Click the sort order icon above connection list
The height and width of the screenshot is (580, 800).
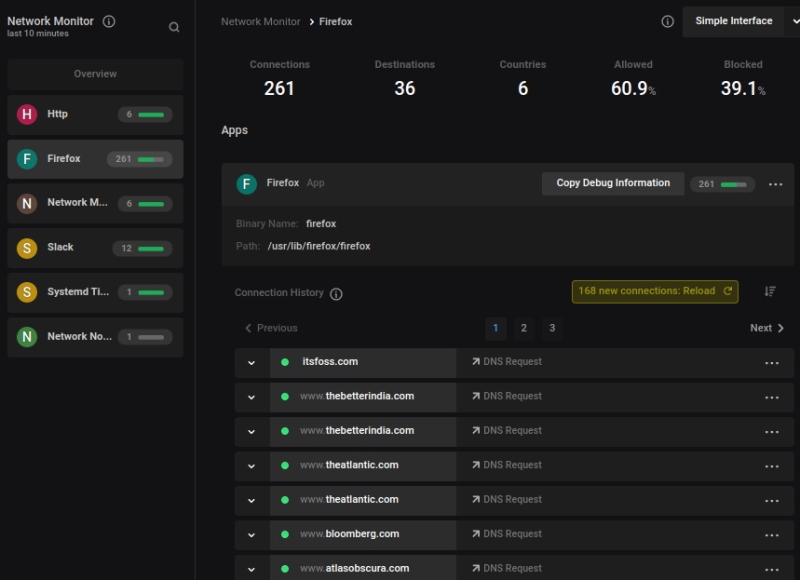point(770,291)
